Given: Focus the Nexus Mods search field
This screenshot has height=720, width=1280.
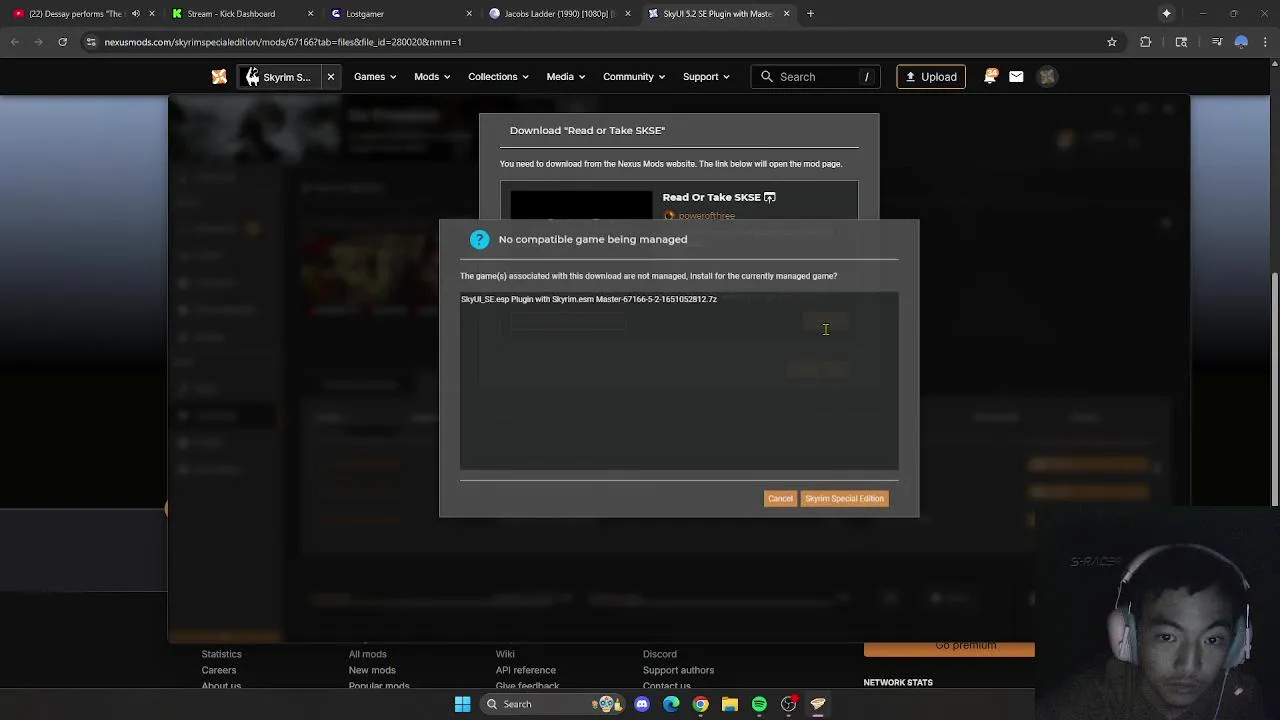Looking at the screenshot, I should 817,77.
